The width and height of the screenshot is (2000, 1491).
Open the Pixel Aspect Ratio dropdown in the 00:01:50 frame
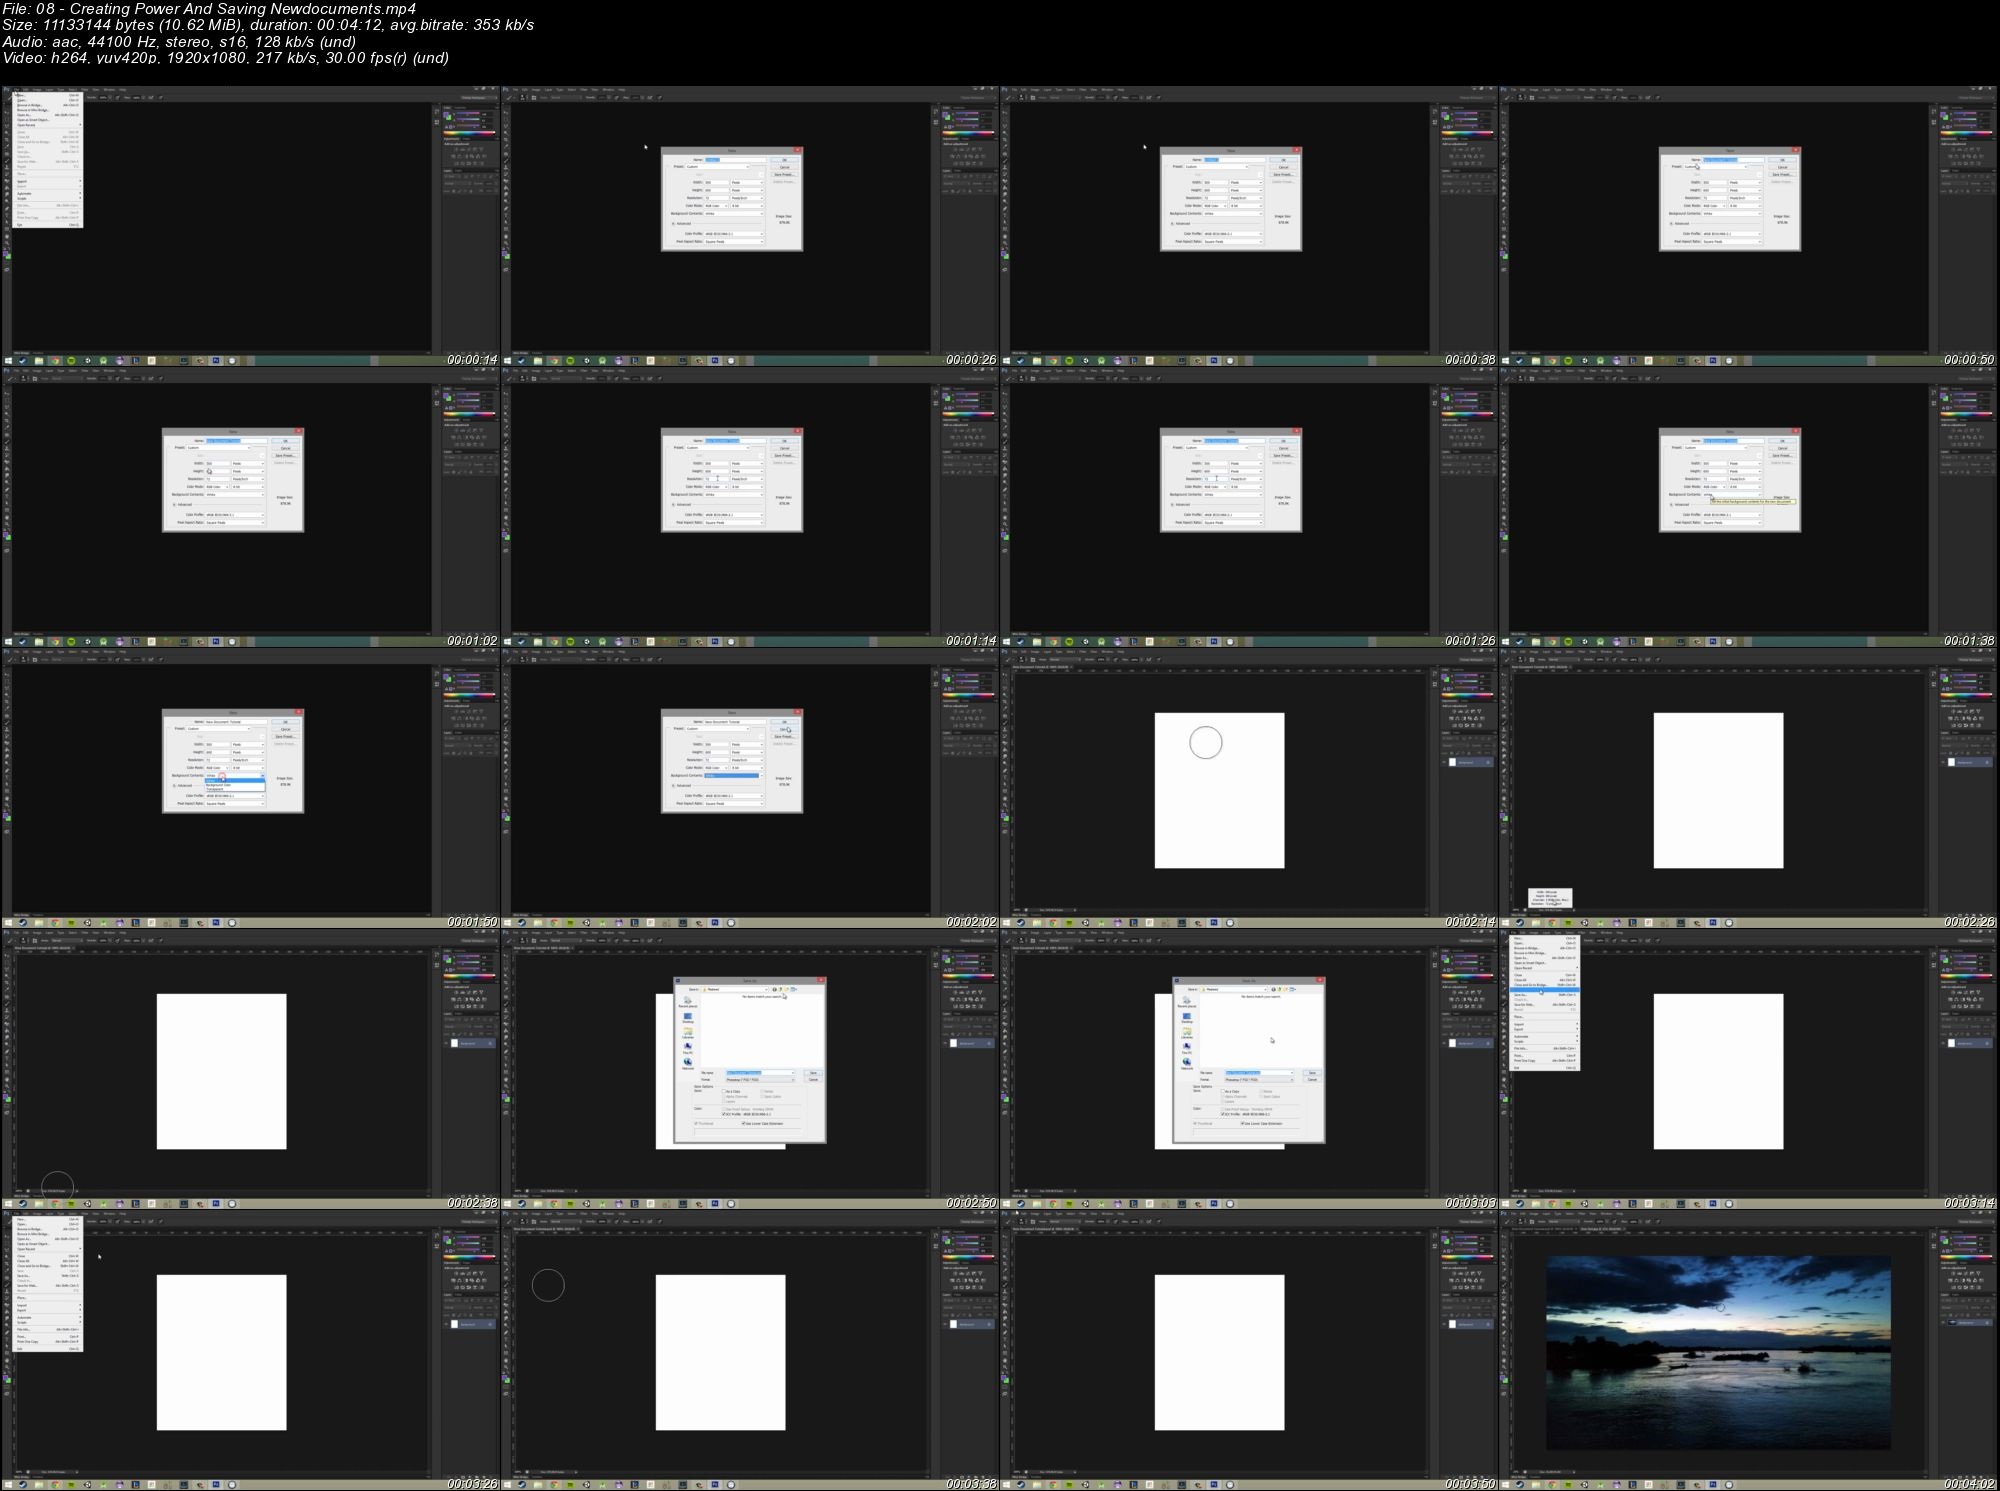pos(235,804)
